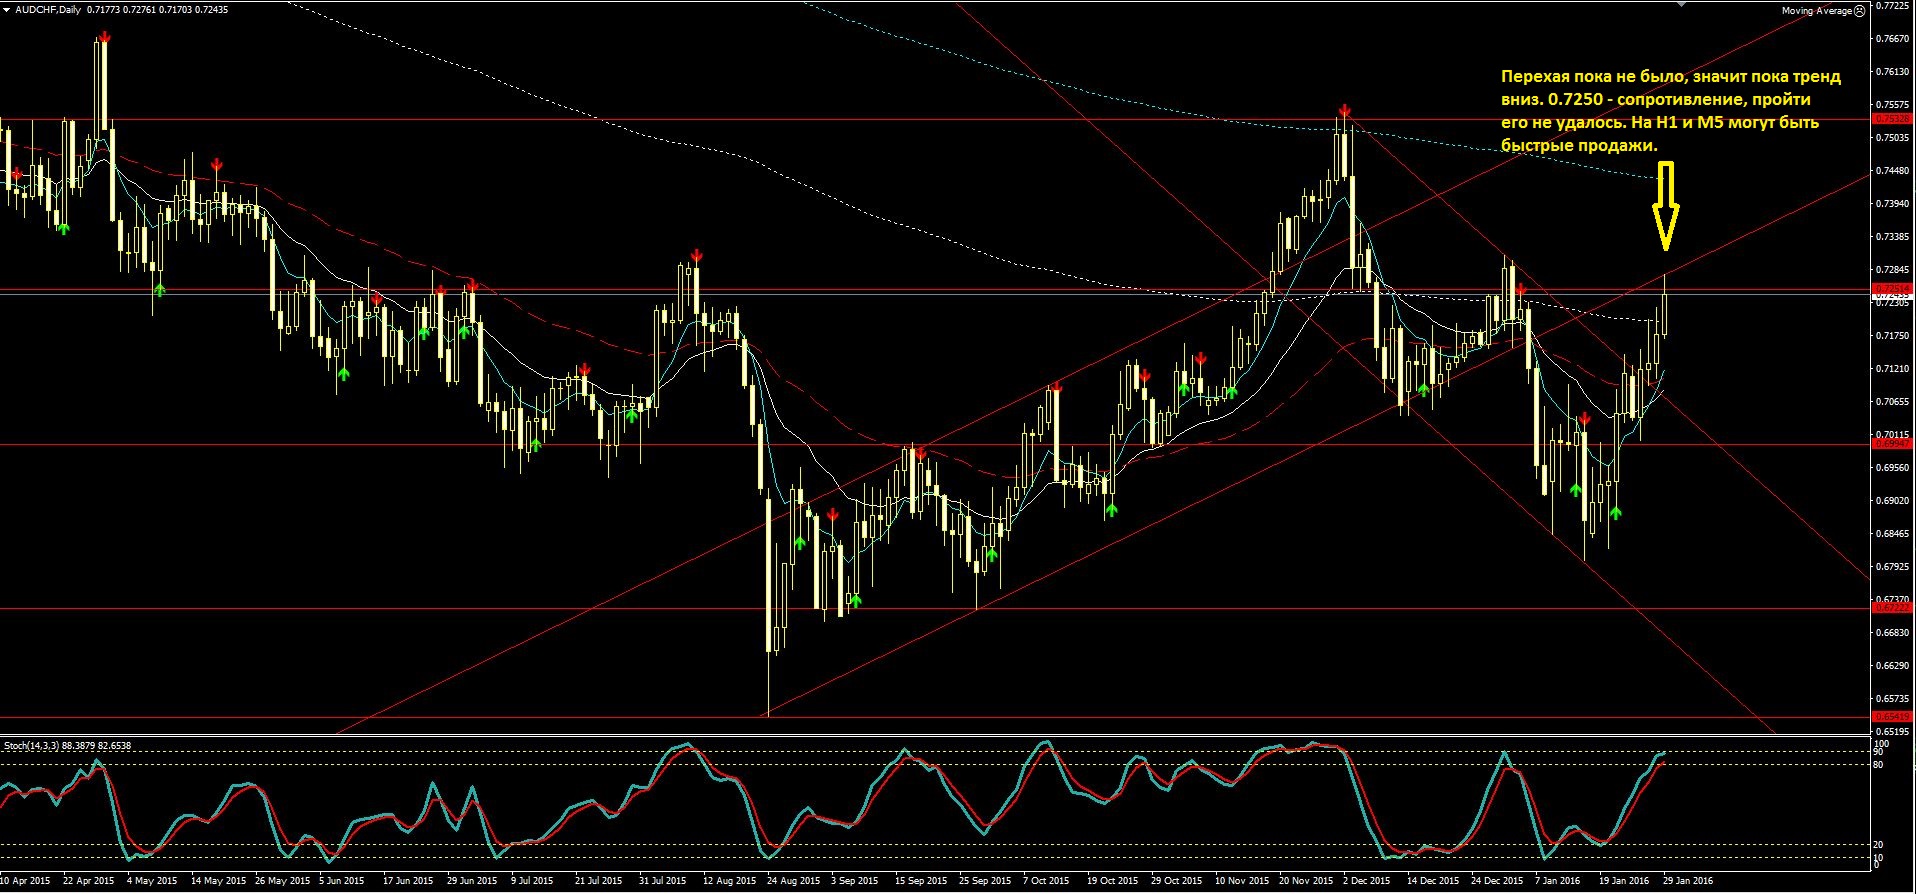Viewport: 1916px width, 894px height.
Task: Click the 29 Jan 2016 date label
Action: 1689,882
